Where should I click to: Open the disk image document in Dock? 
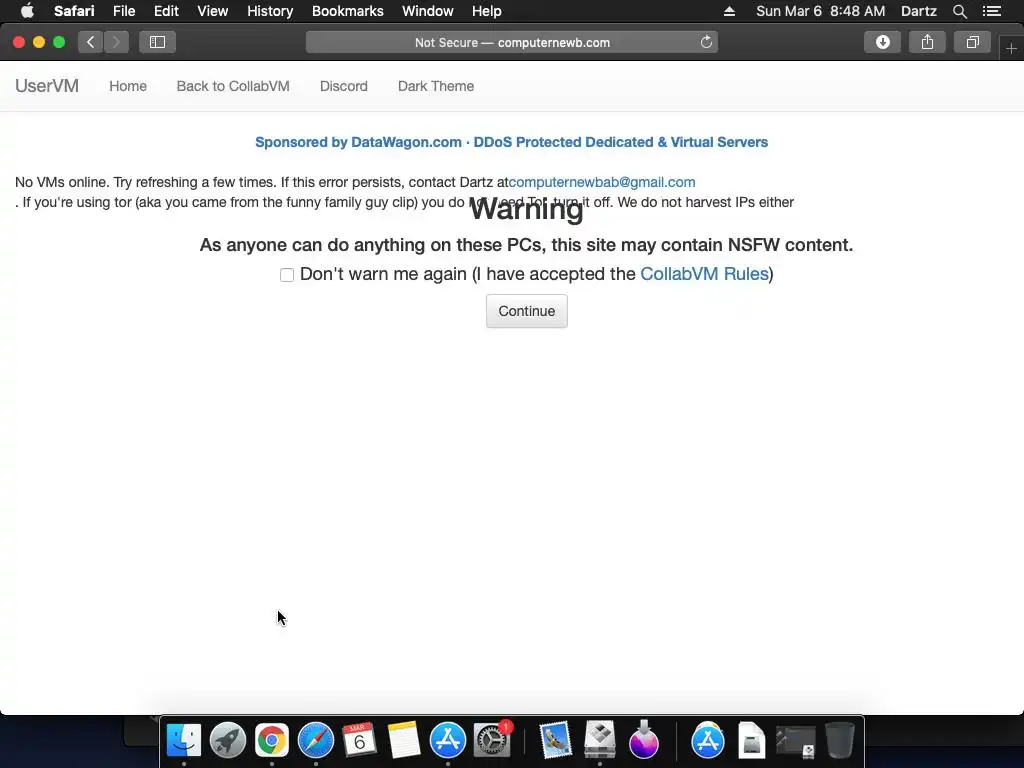[752, 740]
